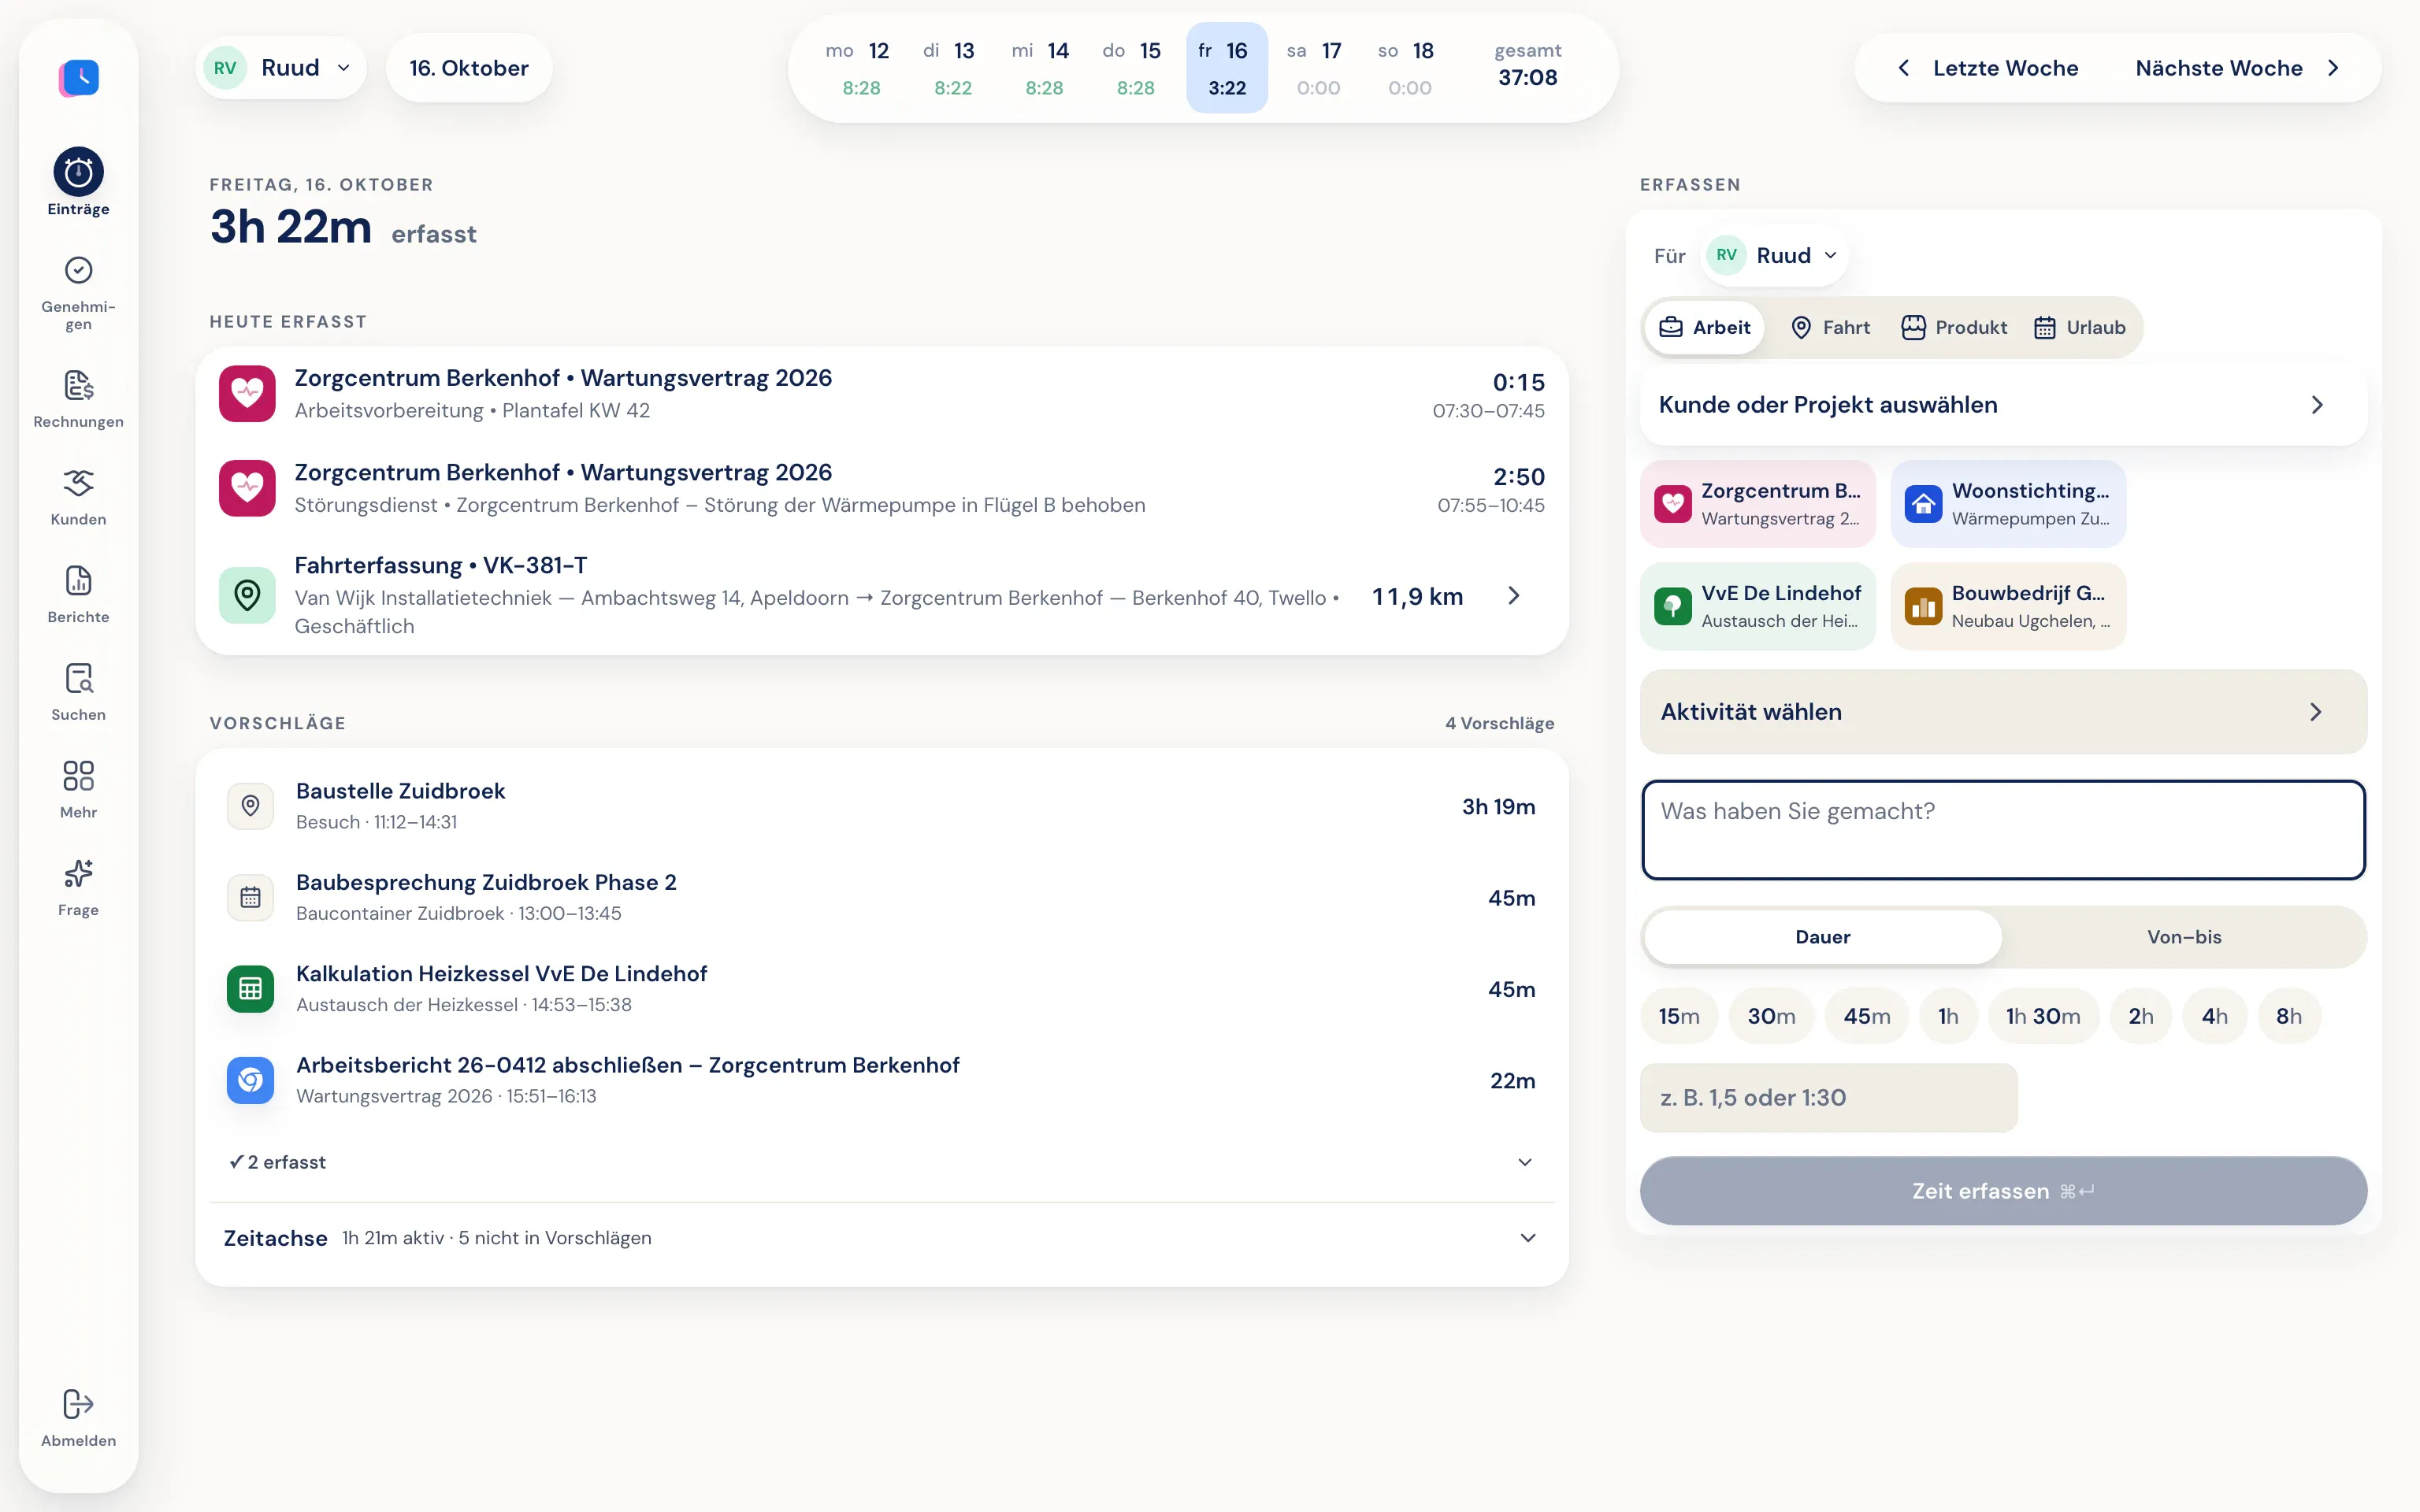Click location pin icon of Fahrterfassung entry
The width and height of the screenshot is (2420, 1512).
click(x=247, y=595)
